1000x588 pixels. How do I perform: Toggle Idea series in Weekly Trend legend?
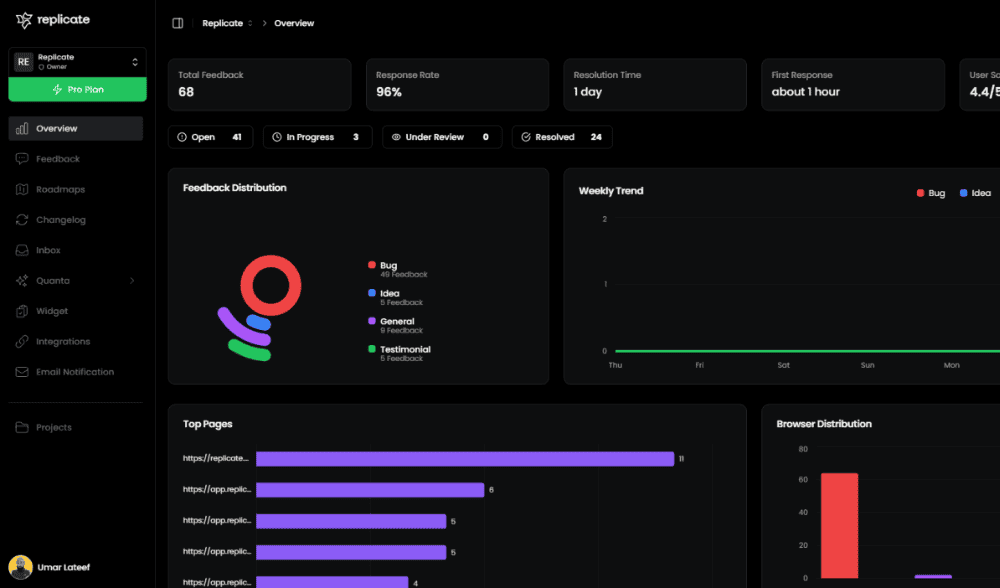click(975, 193)
